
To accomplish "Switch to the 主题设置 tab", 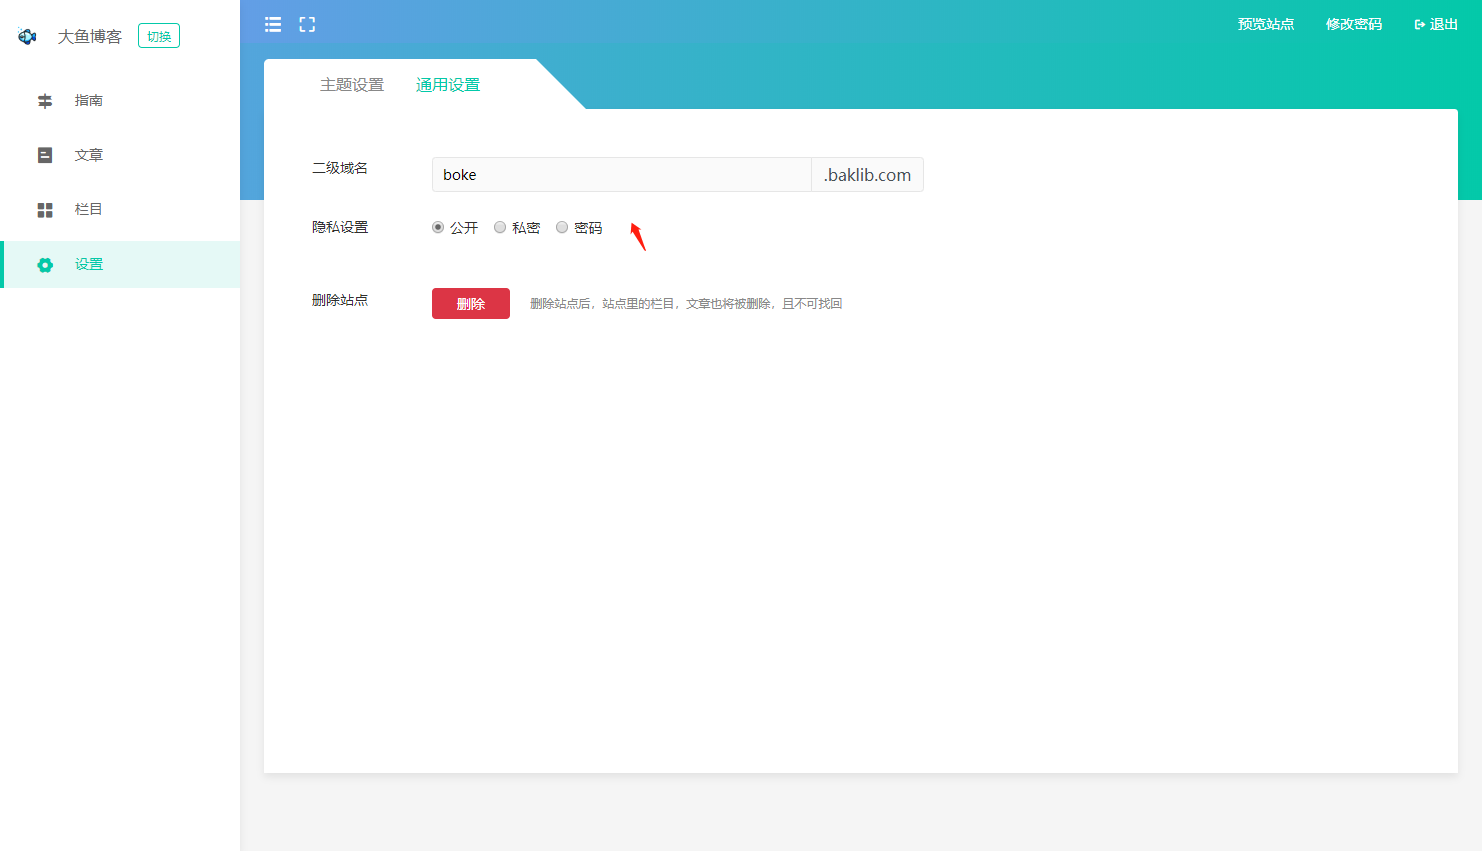I will pos(352,85).
